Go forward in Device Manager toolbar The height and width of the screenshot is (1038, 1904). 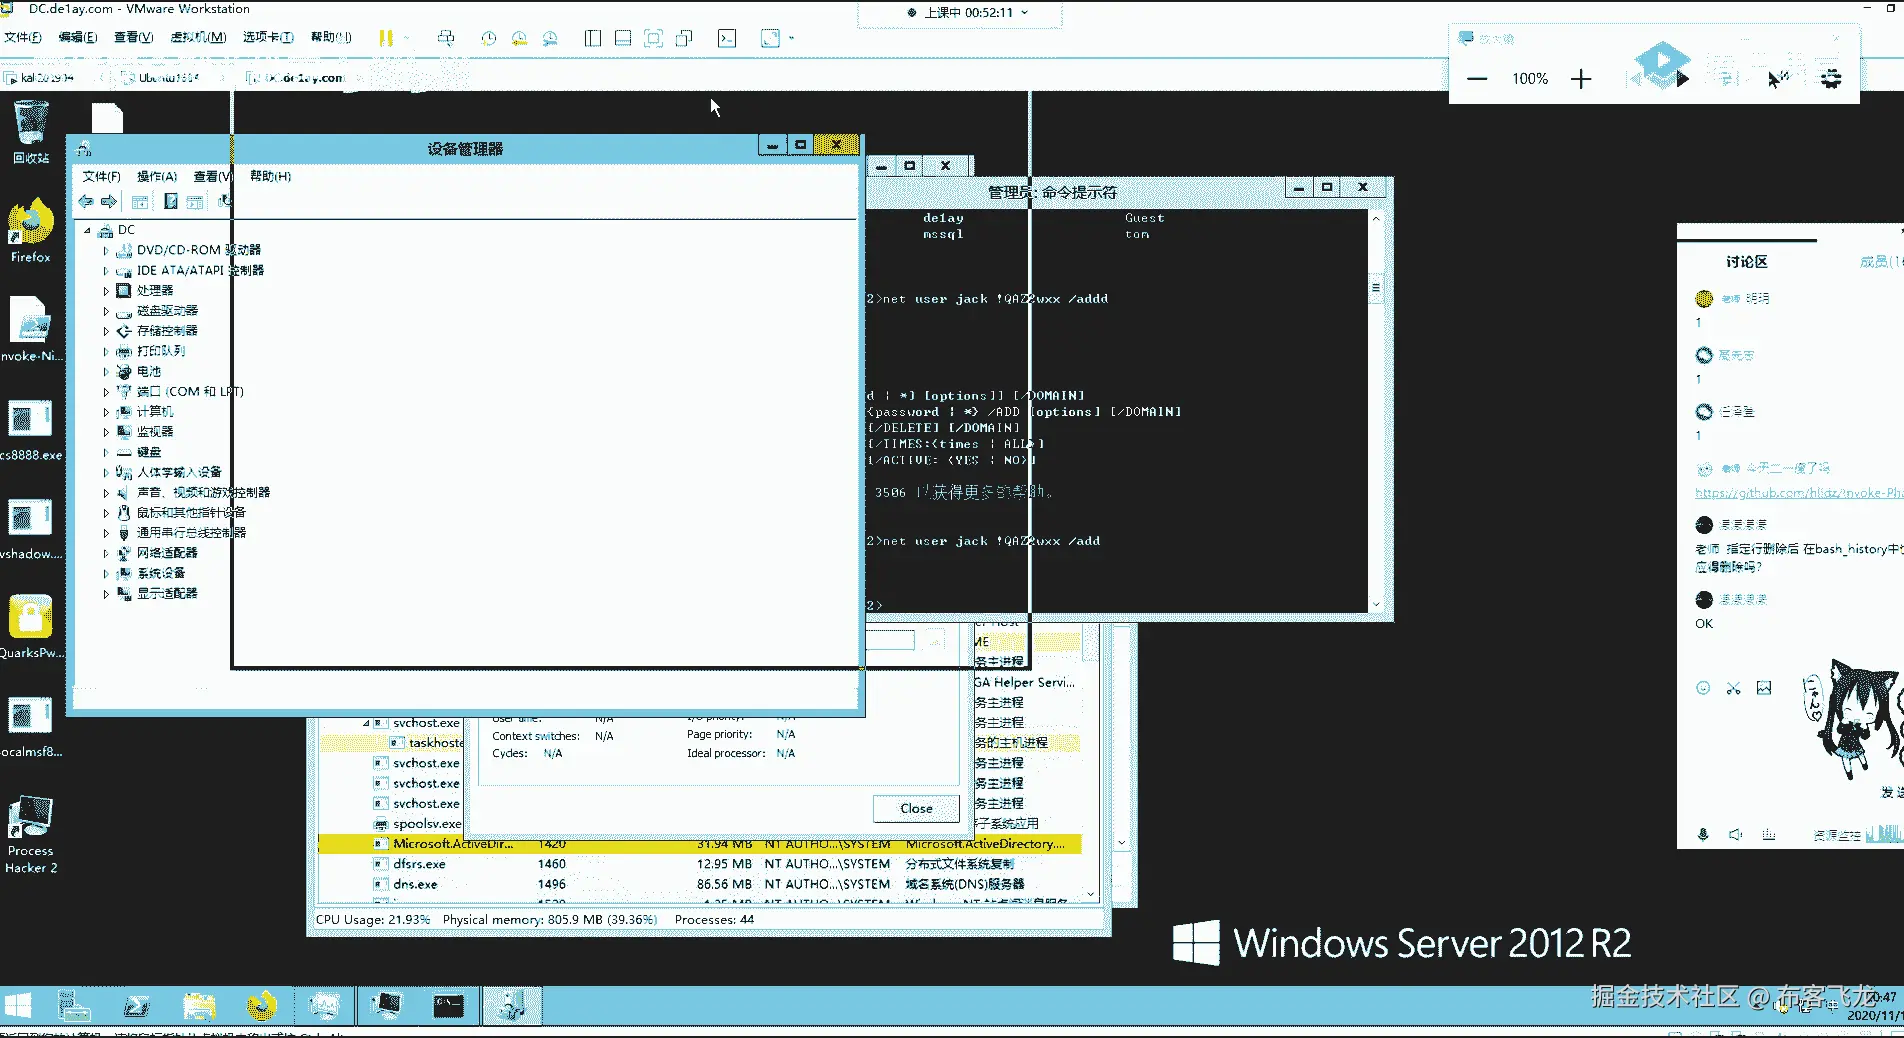click(109, 202)
